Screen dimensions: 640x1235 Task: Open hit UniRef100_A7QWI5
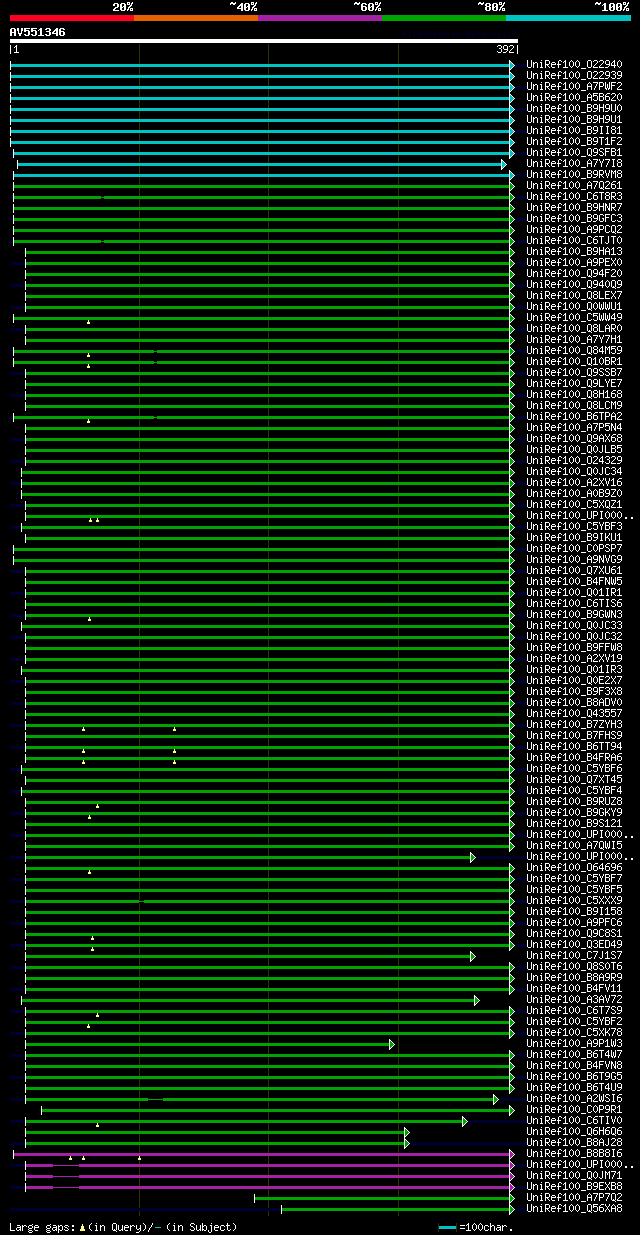[x=574, y=846]
